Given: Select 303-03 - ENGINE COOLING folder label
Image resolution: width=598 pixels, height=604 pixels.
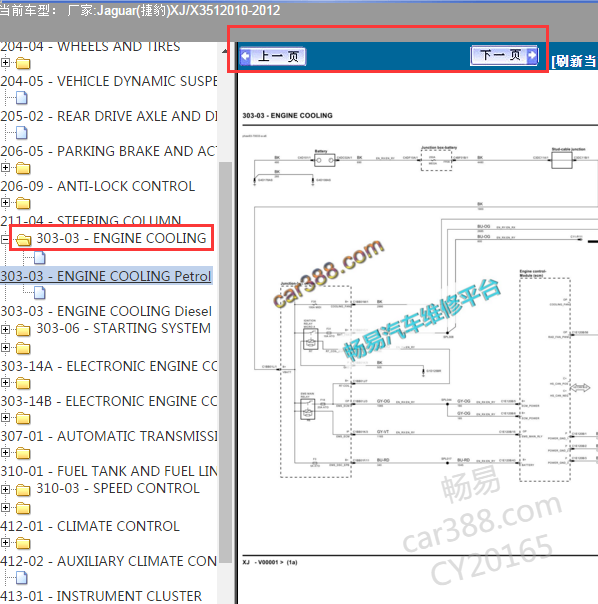Looking at the screenshot, I should tap(121, 238).
